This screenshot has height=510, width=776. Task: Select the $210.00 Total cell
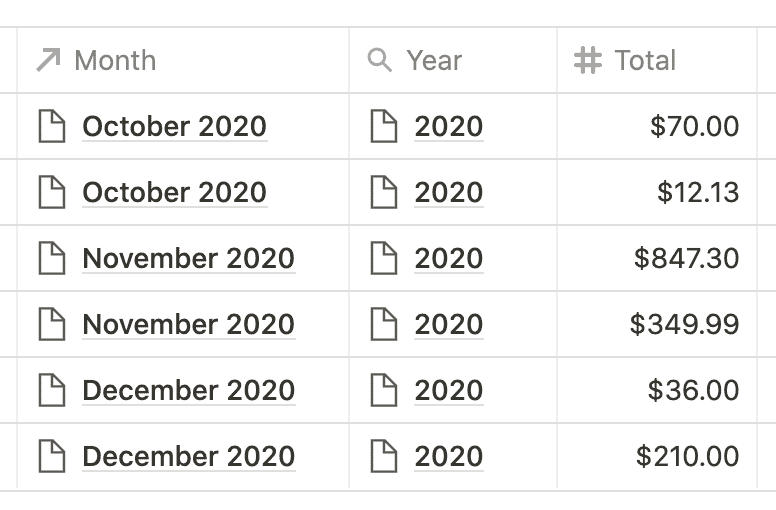click(657, 456)
